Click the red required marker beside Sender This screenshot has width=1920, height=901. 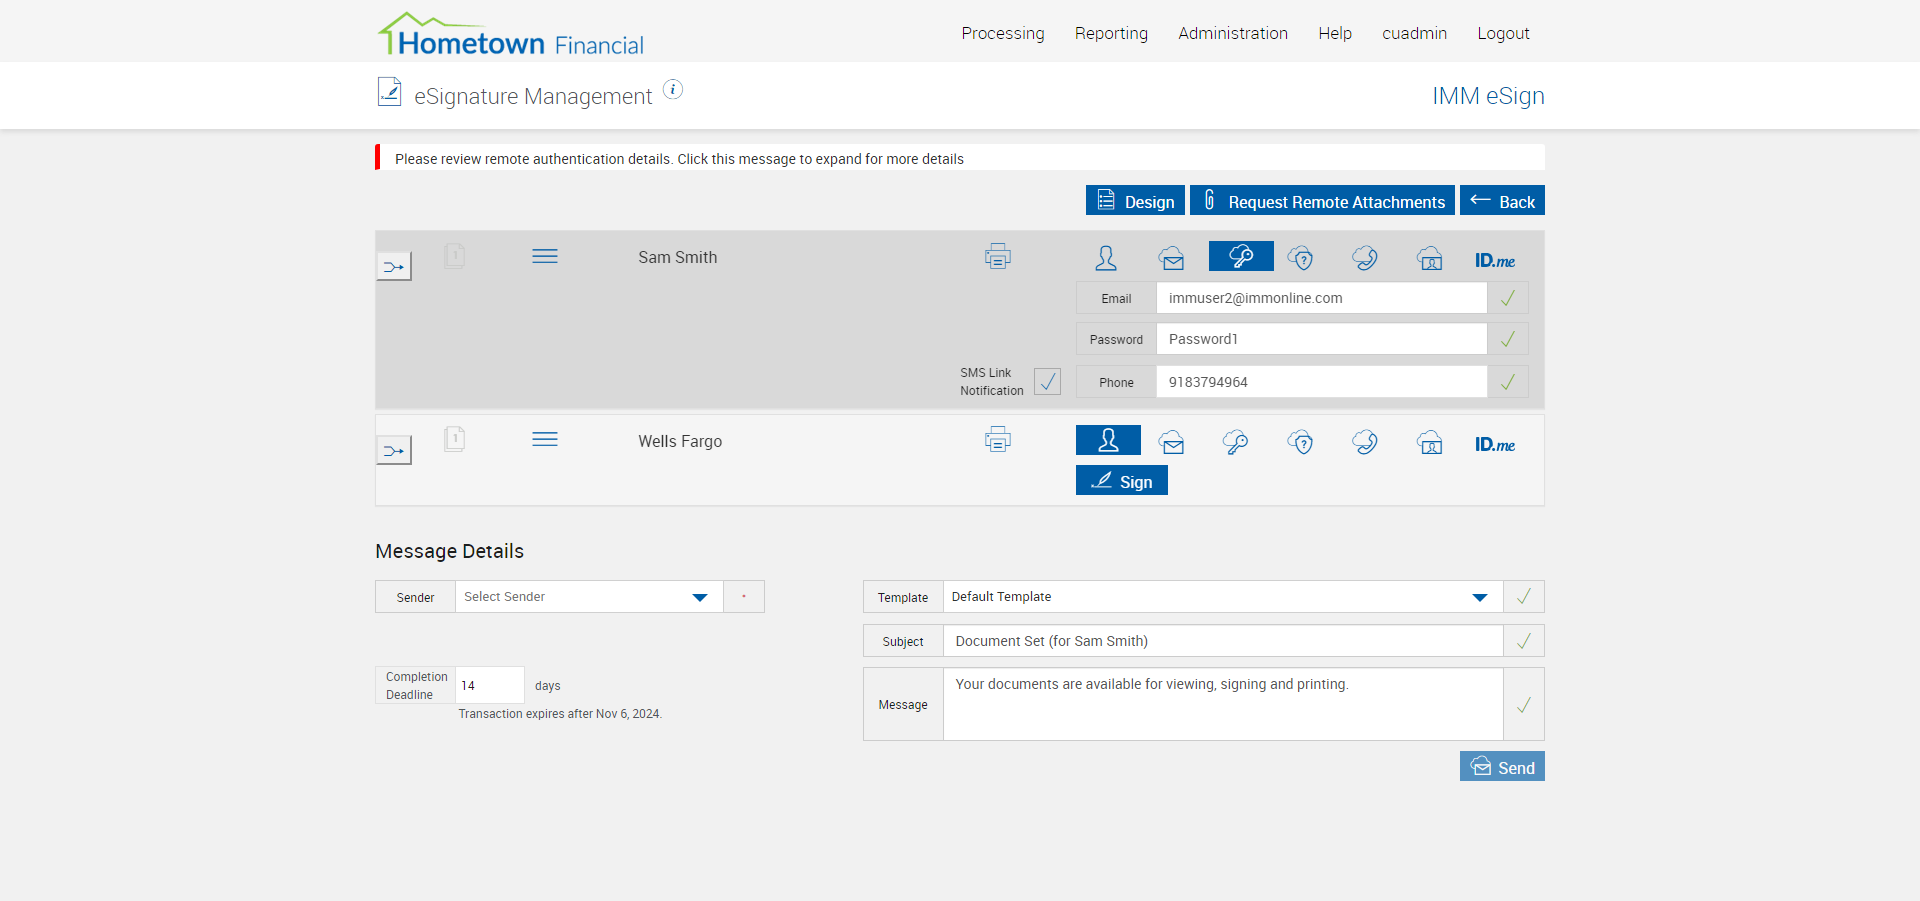pyautogui.click(x=744, y=597)
